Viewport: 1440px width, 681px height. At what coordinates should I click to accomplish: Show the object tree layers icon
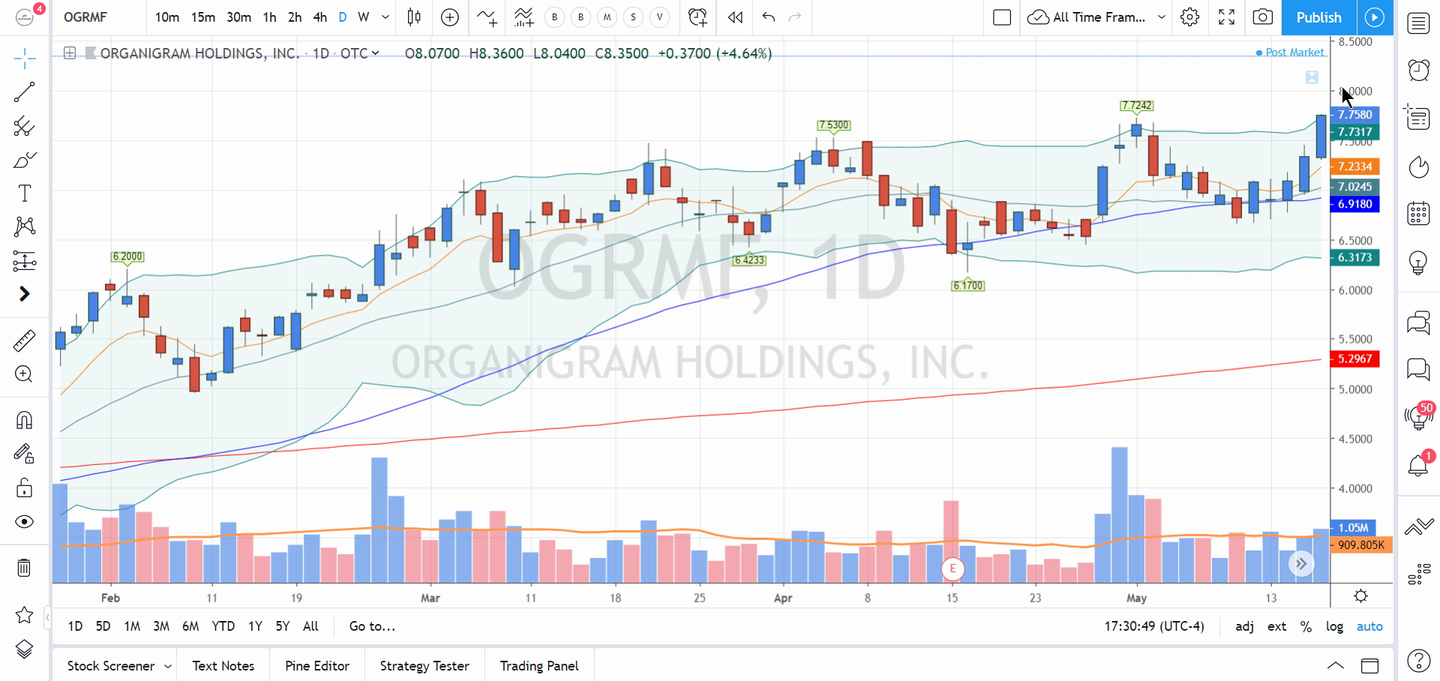tap(24, 648)
